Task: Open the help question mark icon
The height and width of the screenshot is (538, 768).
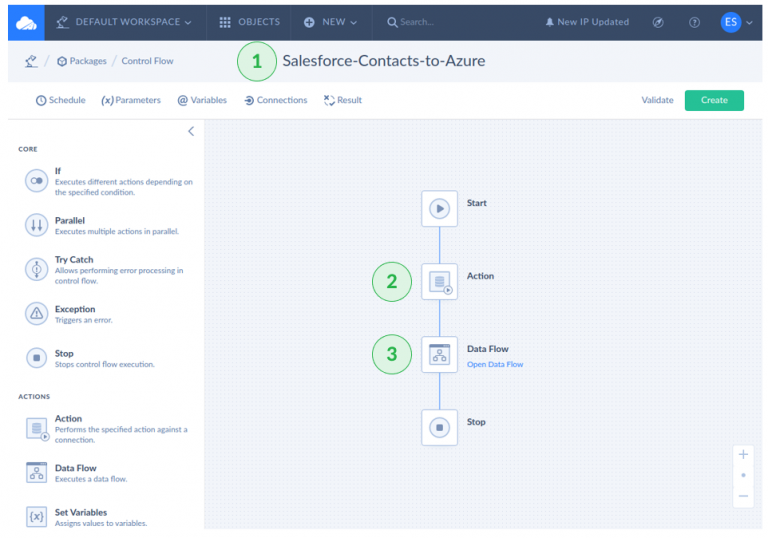Action: click(x=694, y=22)
